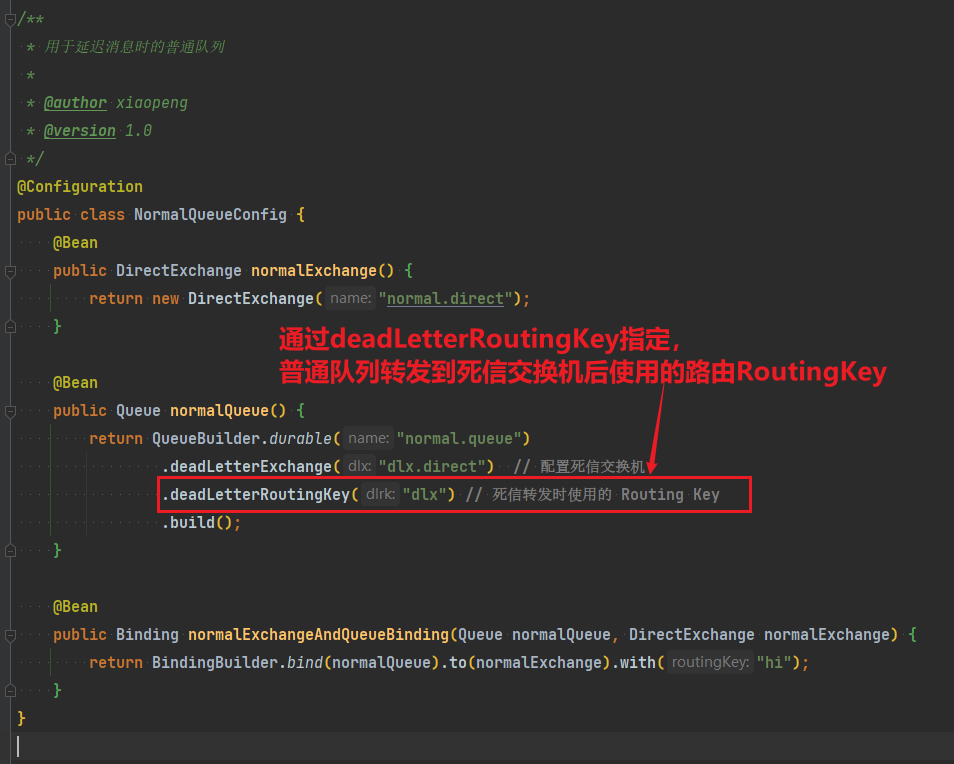Collapse the normalExchange() method fold marker
Image resolution: width=954 pixels, height=764 pixels.
9,271
